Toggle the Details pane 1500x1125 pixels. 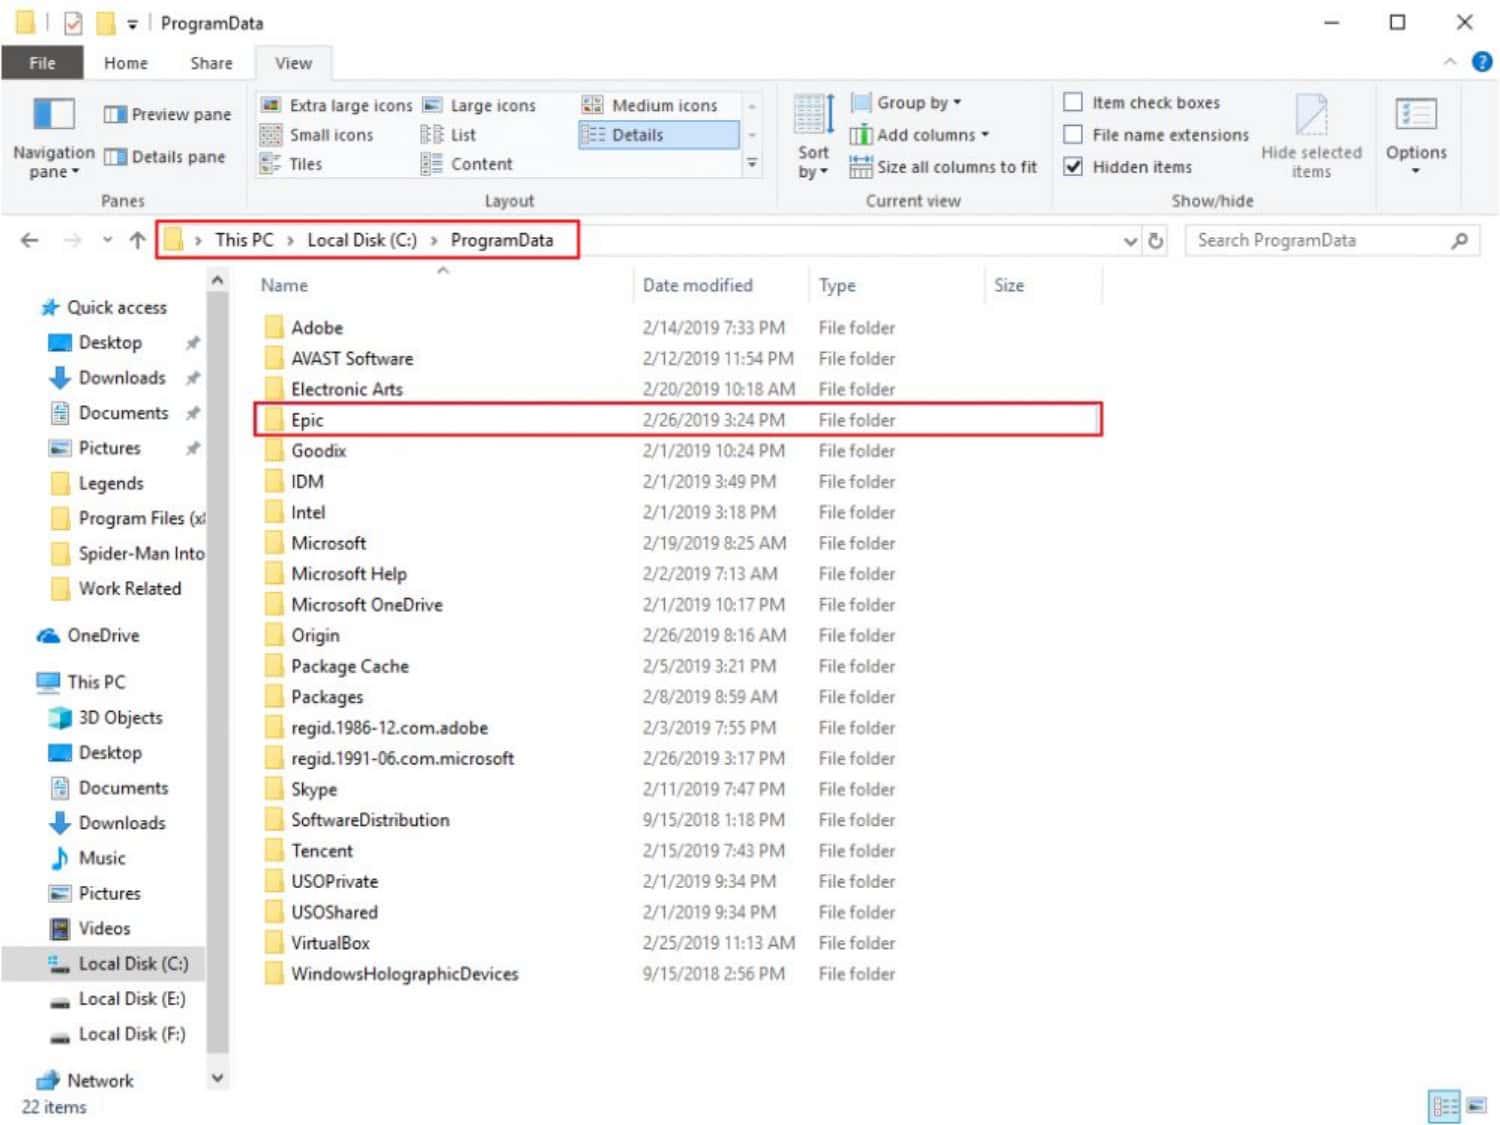point(165,157)
